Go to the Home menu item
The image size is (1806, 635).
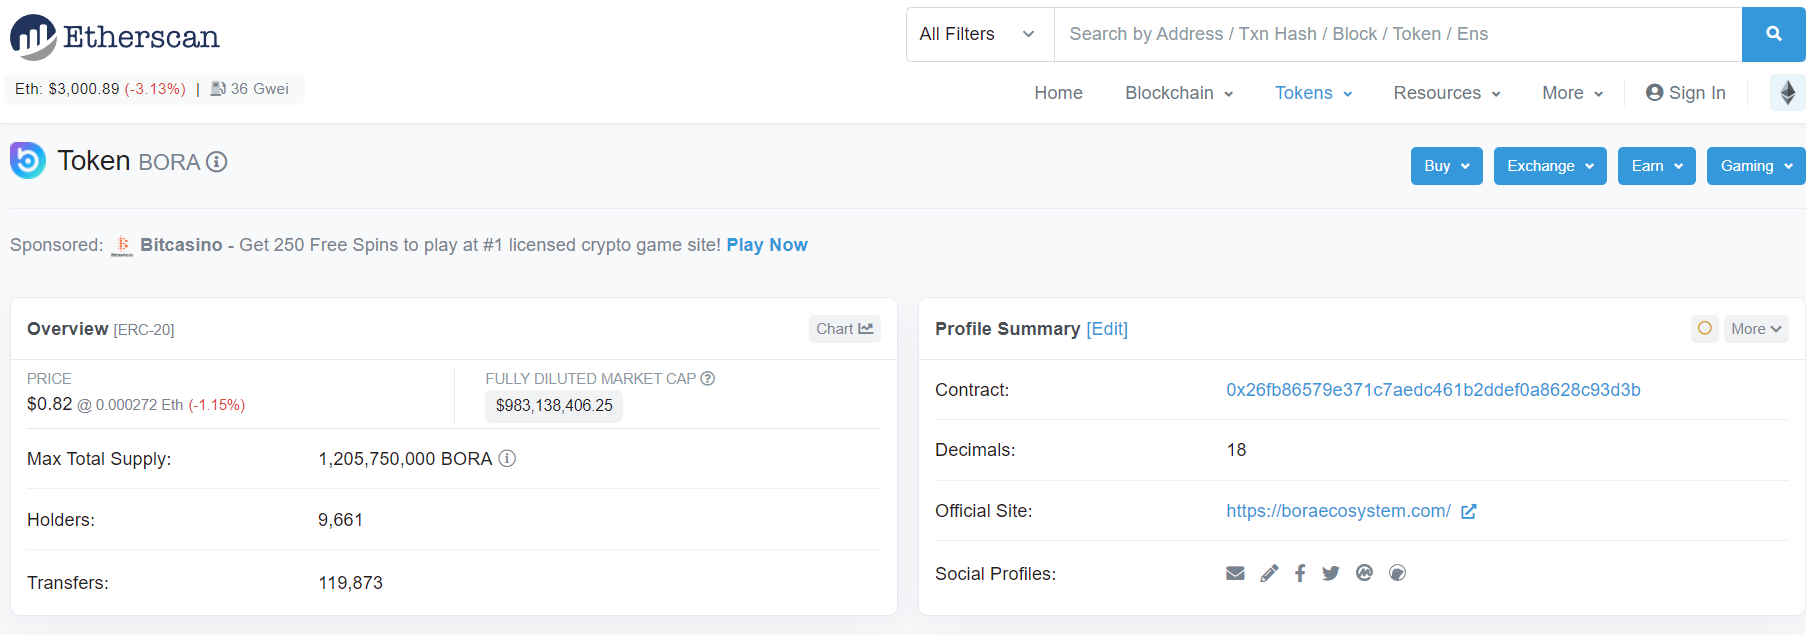(x=1058, y=93)
